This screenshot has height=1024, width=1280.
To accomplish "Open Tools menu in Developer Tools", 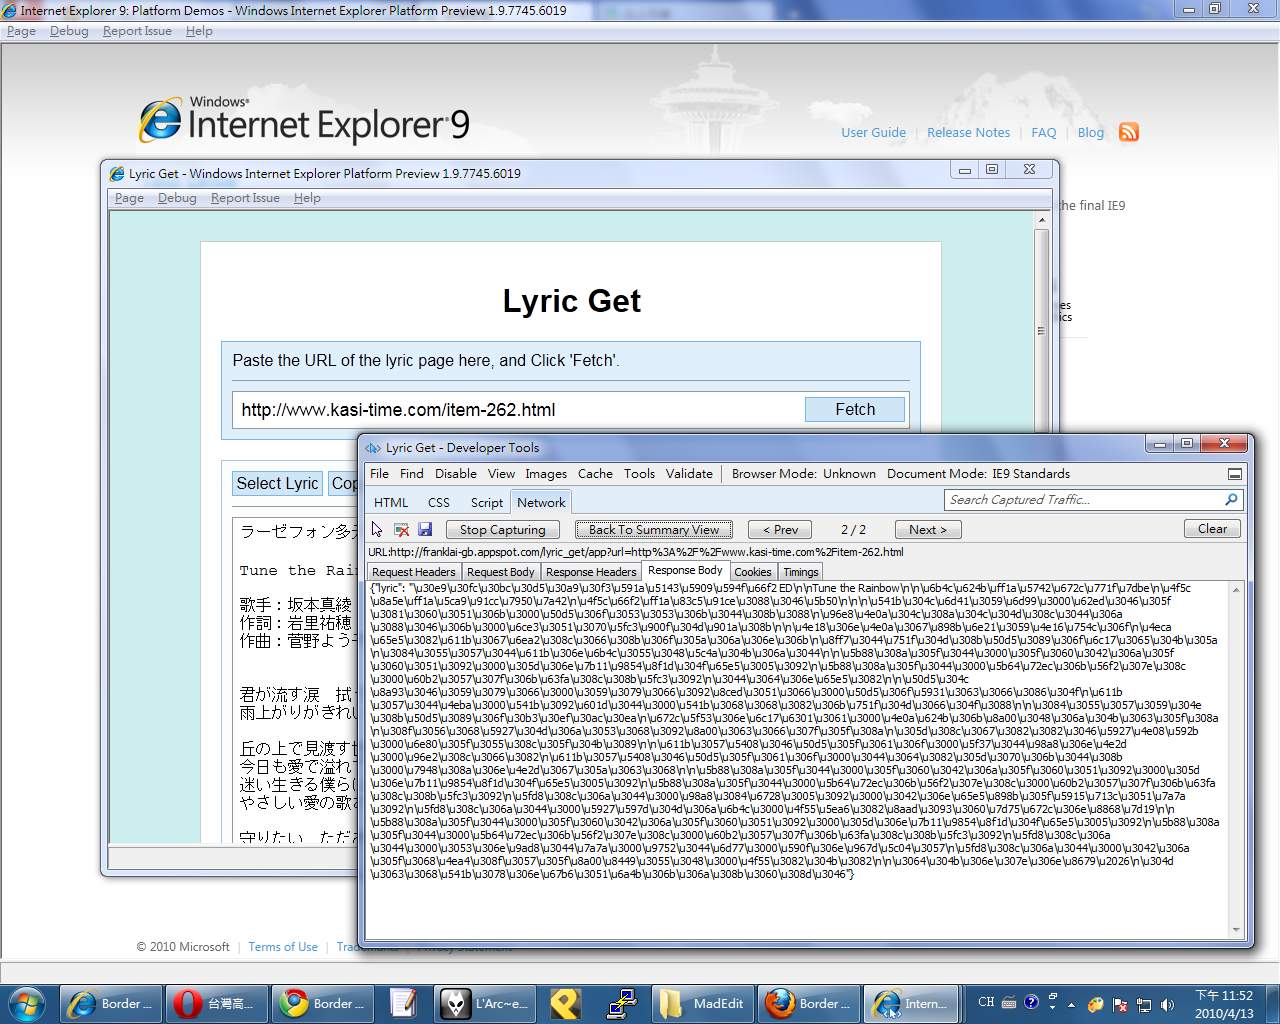I will [639, 474].
